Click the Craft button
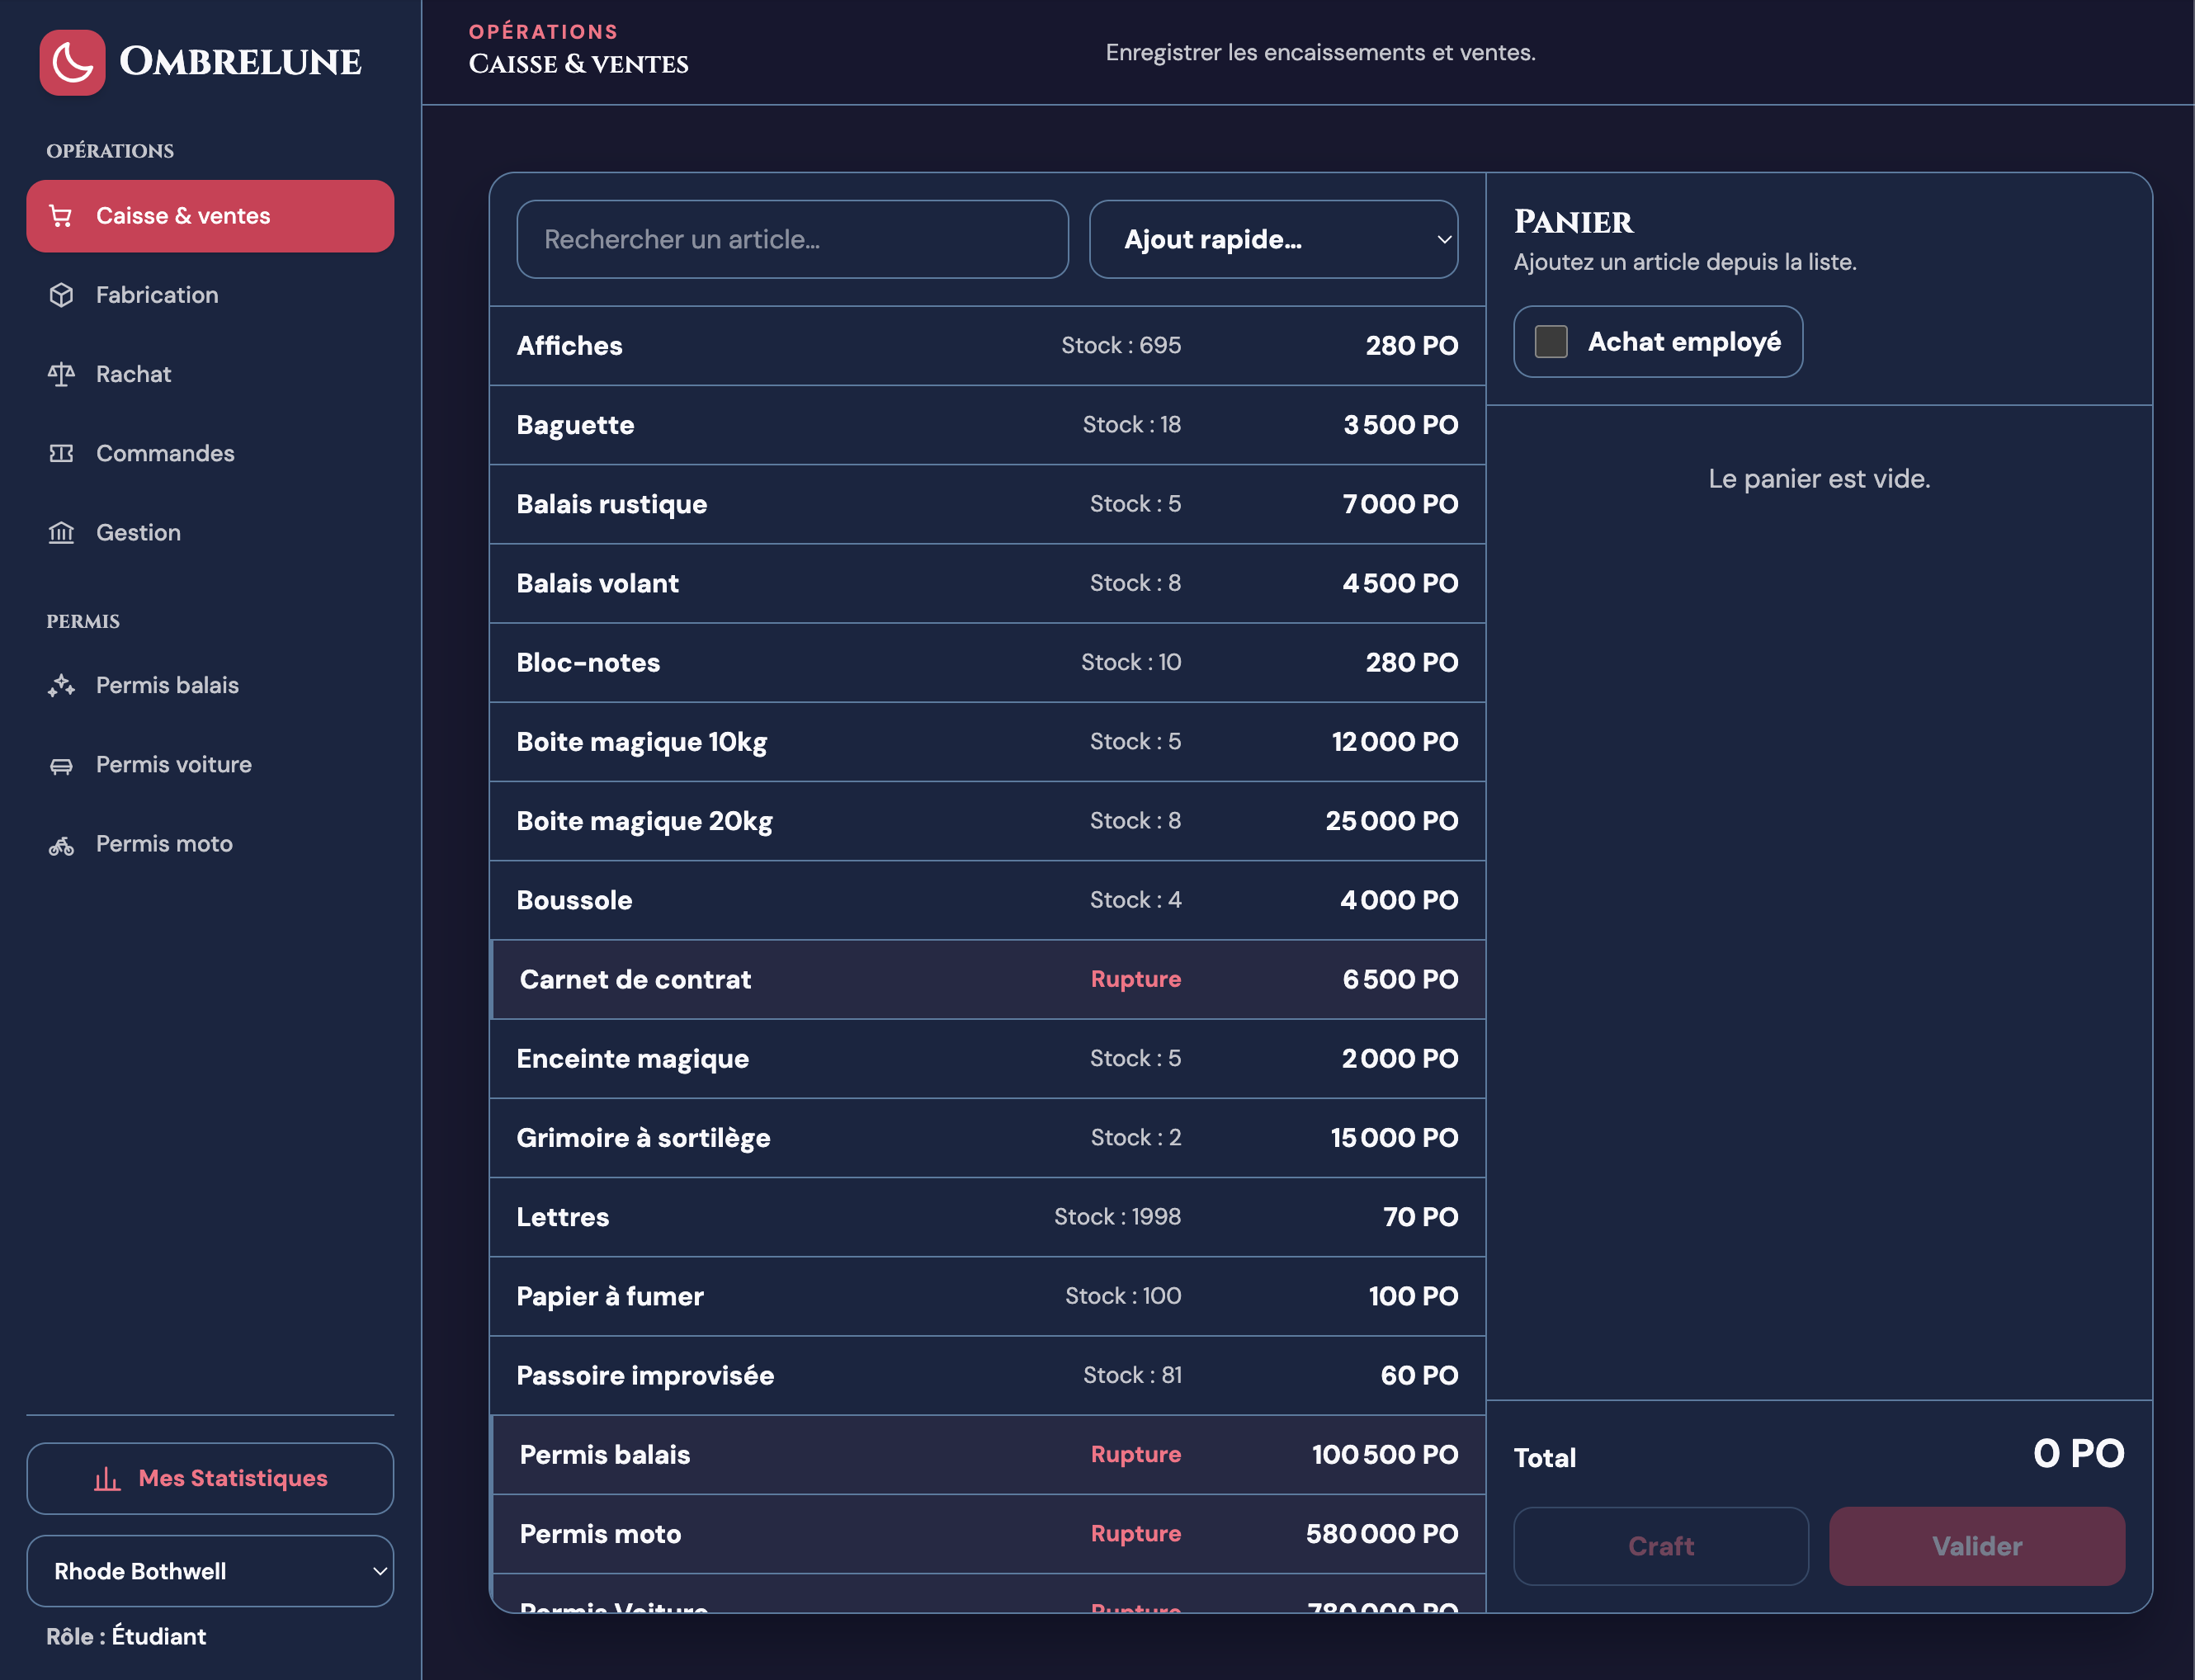The height and width of the screenshot is (1680, 2195). pyautogui.click(x=1661, y=1546)
